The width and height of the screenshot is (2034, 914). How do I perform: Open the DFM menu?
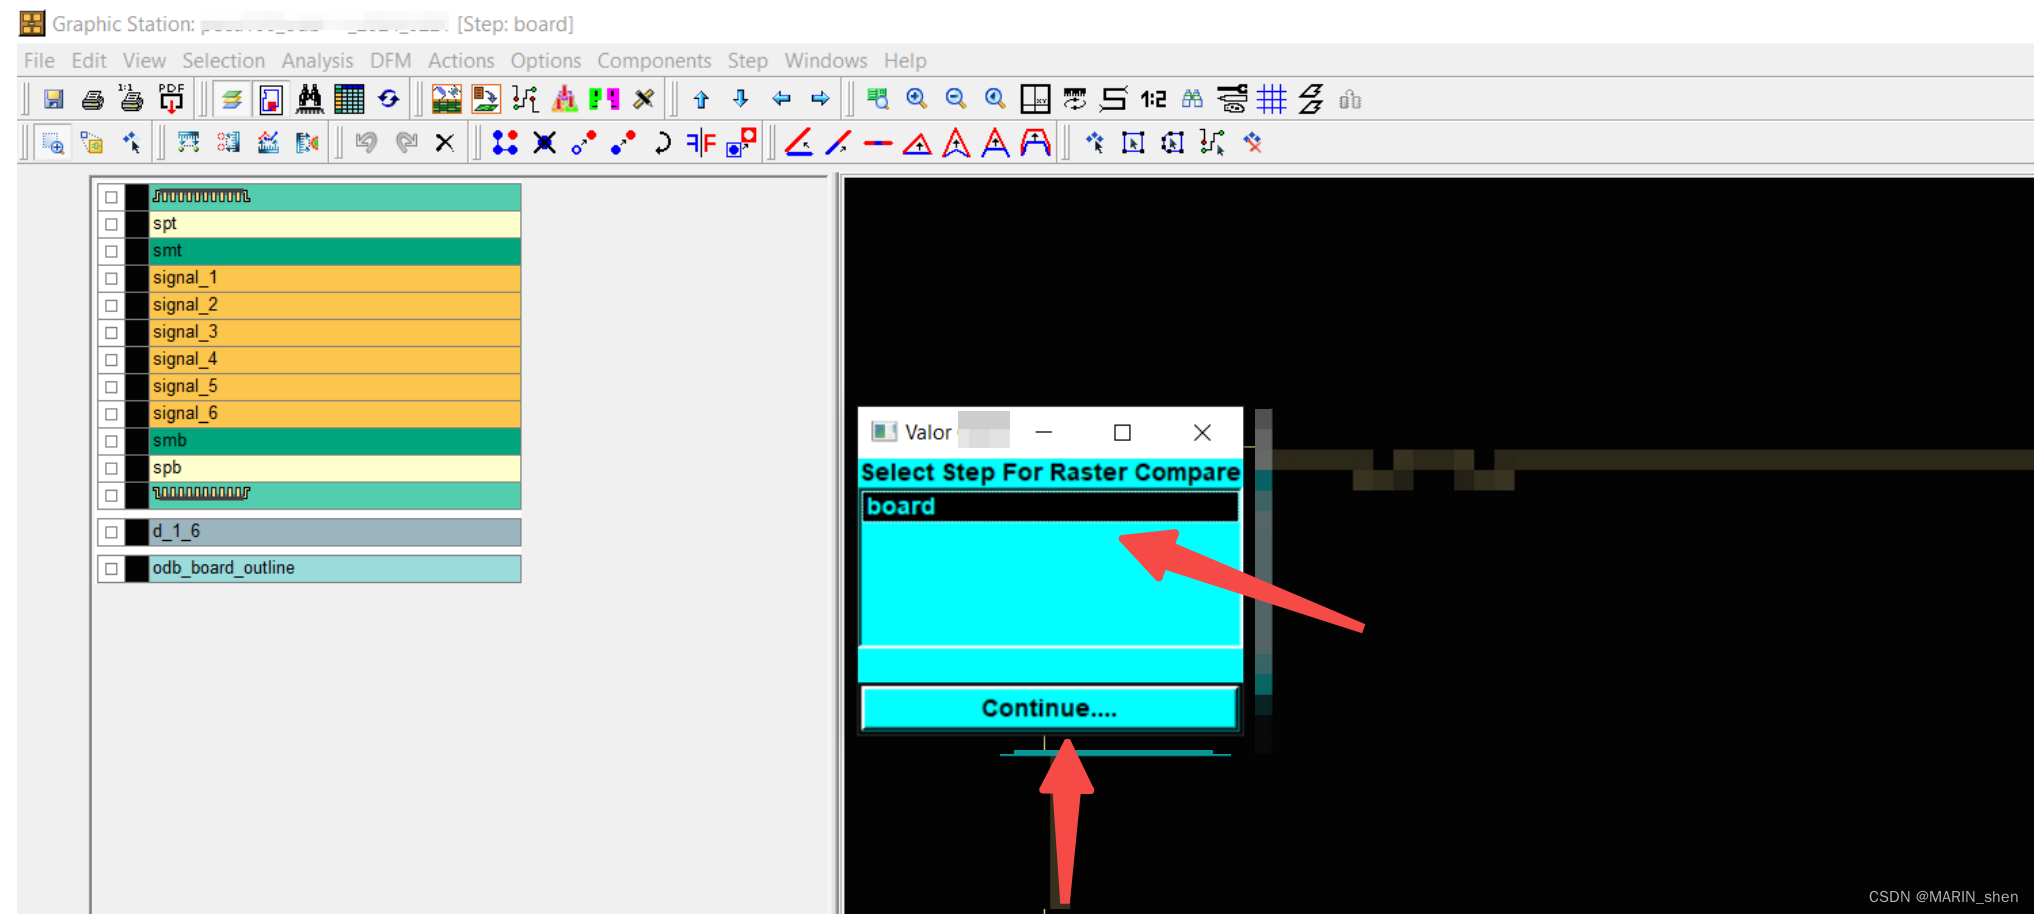coord(390,60)
